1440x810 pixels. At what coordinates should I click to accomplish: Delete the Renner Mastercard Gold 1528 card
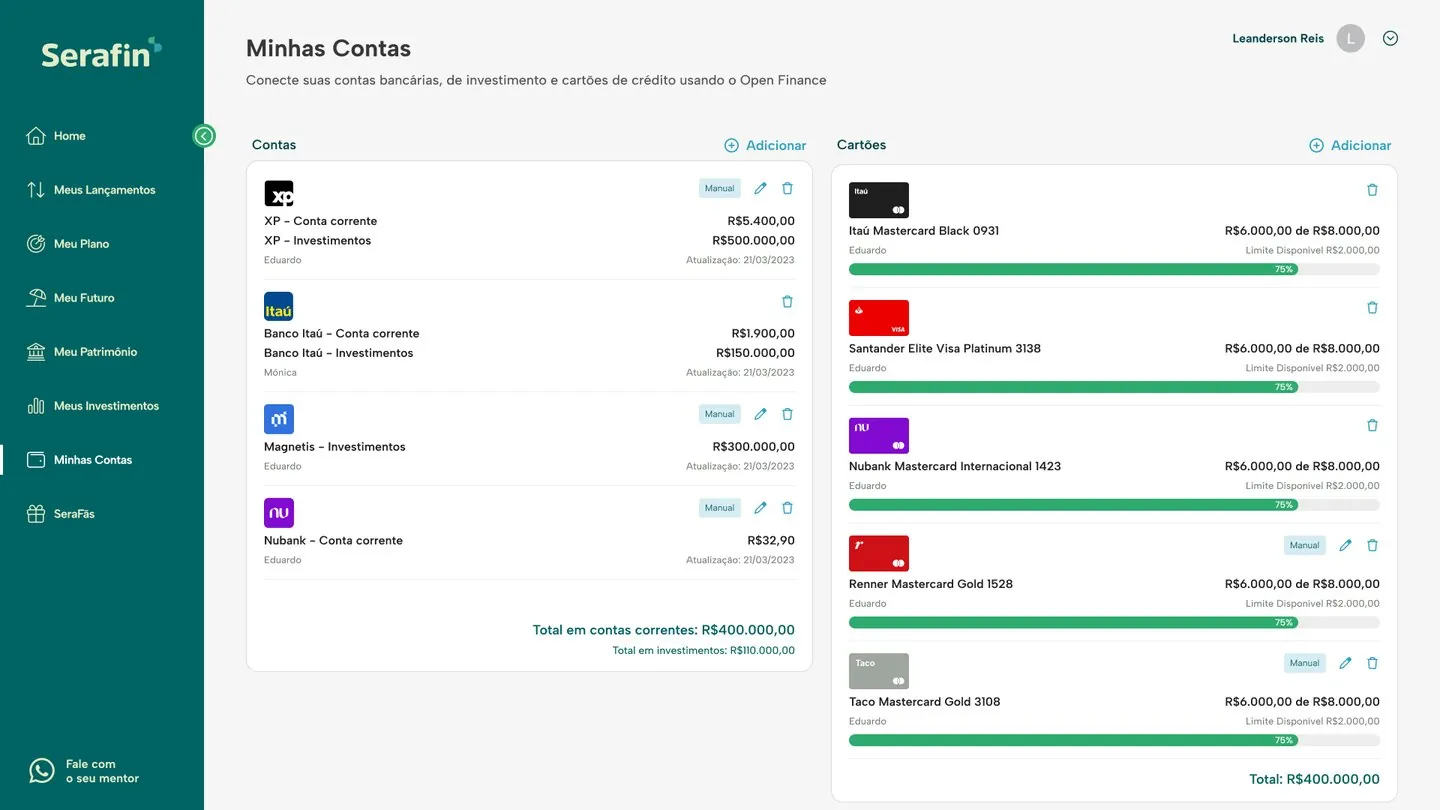point(1372,545)
